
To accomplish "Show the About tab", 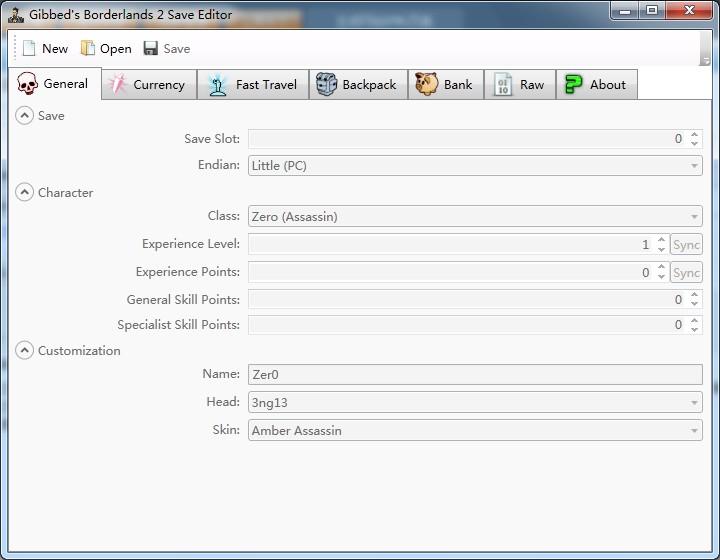I will [x=597, y=84].
